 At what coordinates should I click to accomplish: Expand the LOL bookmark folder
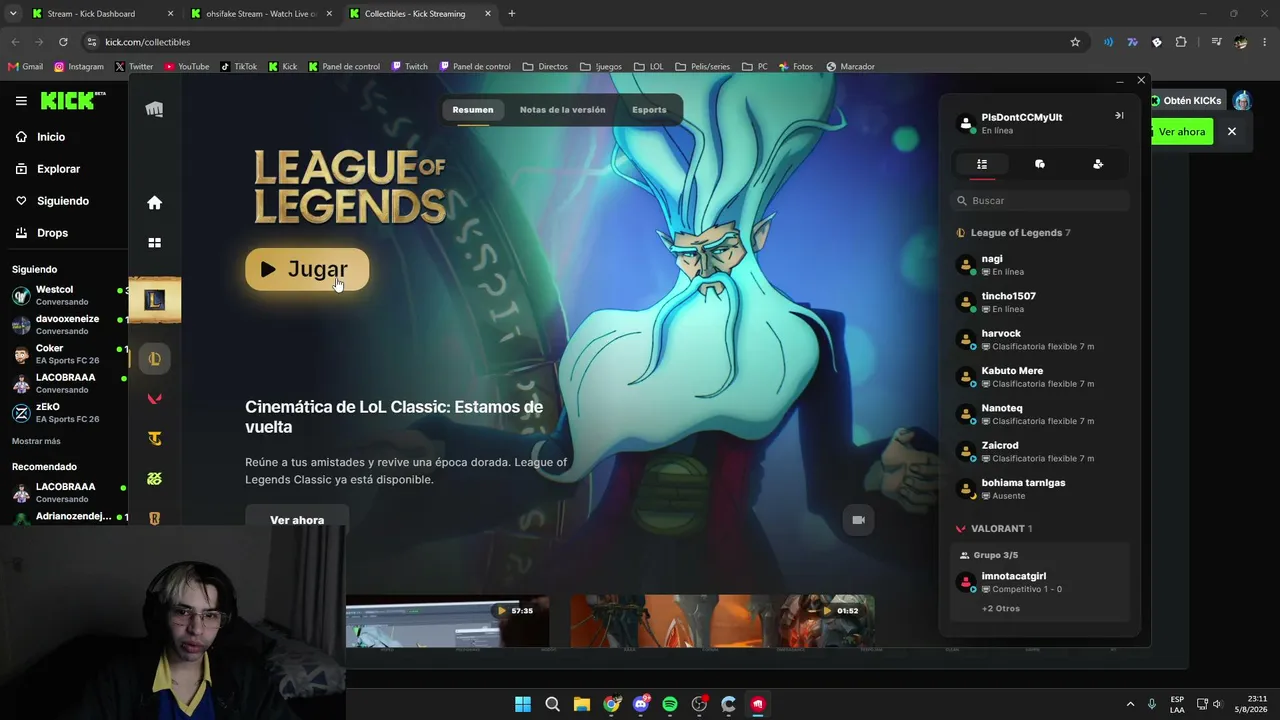648,67
